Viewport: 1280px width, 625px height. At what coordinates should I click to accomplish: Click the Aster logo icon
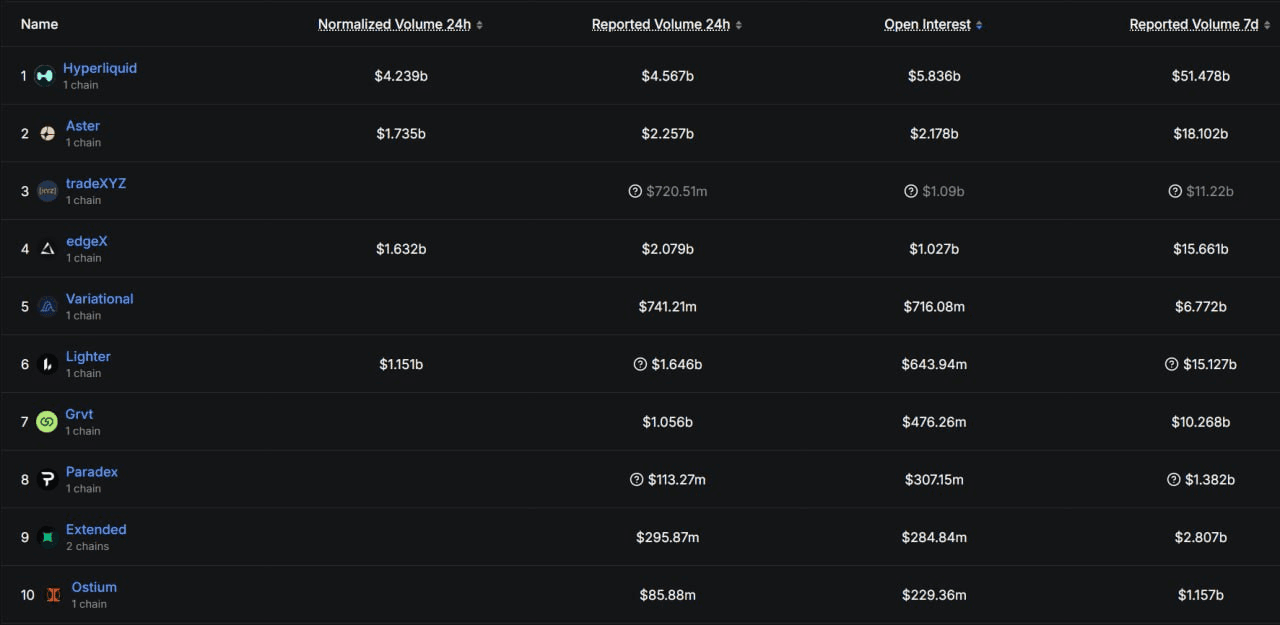click(47, 134)
